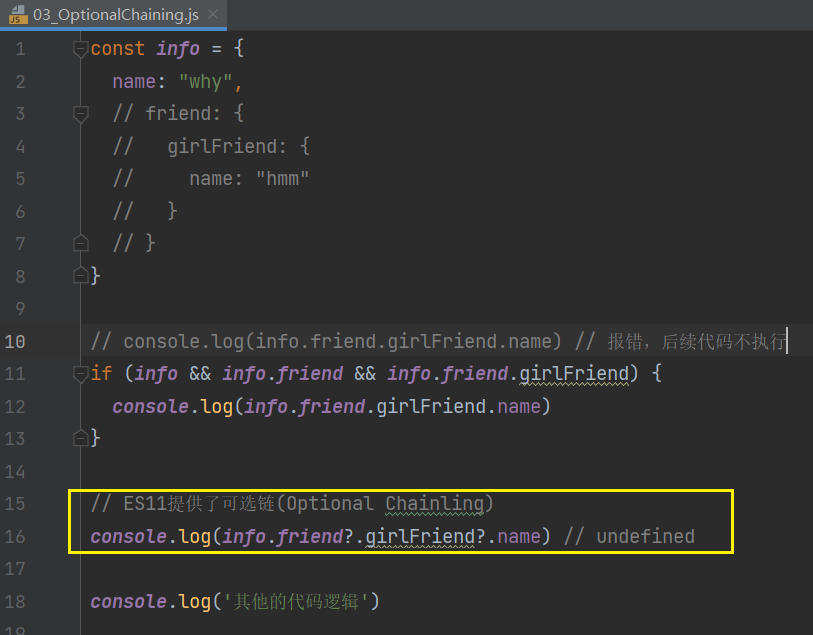Close the 03_OptionalChaining.js tab
Screen dimensions: 813x635
tap(213, 15)
